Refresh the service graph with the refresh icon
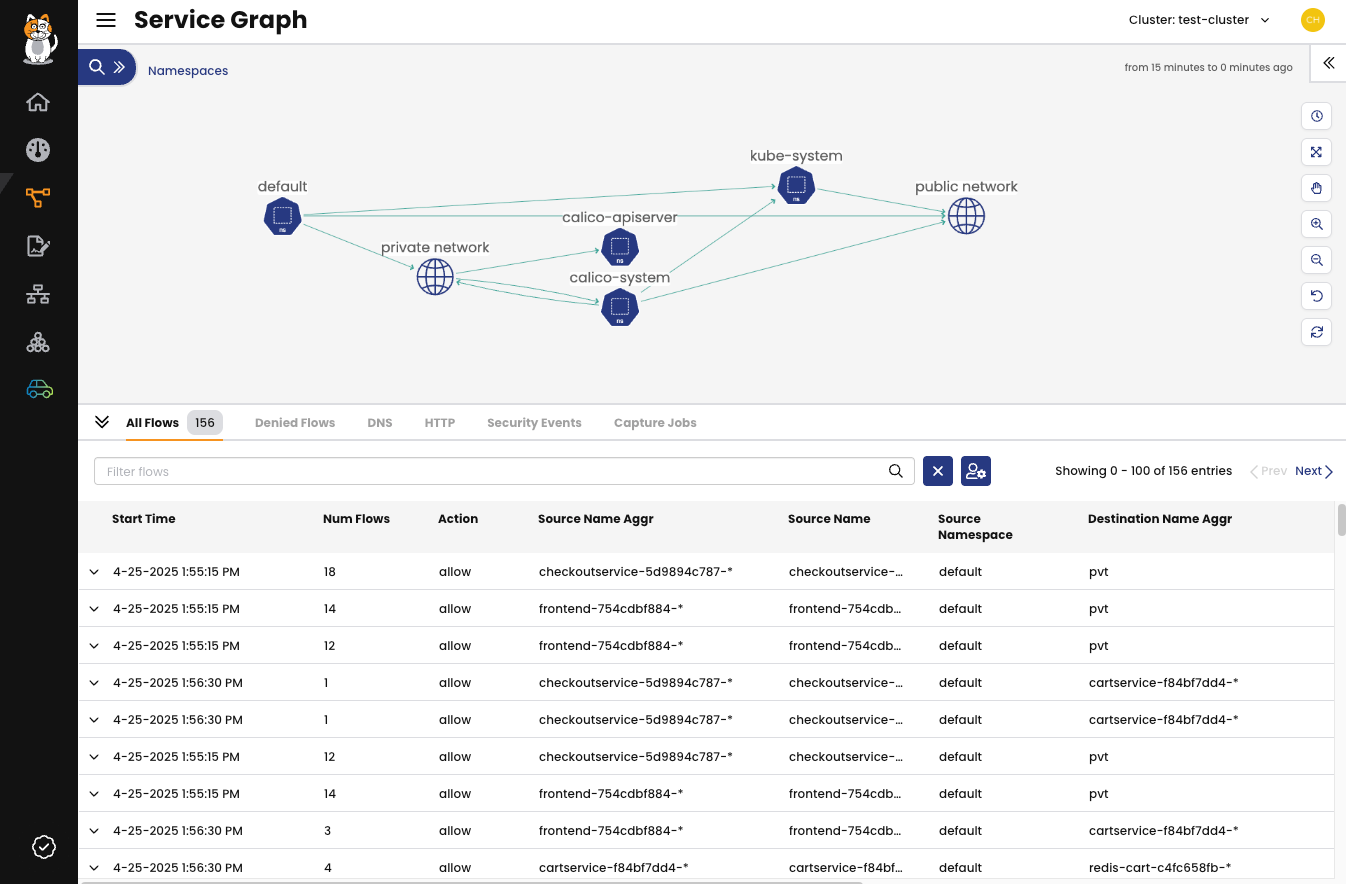The image size is (1346, 884). tap(1316, 331)
